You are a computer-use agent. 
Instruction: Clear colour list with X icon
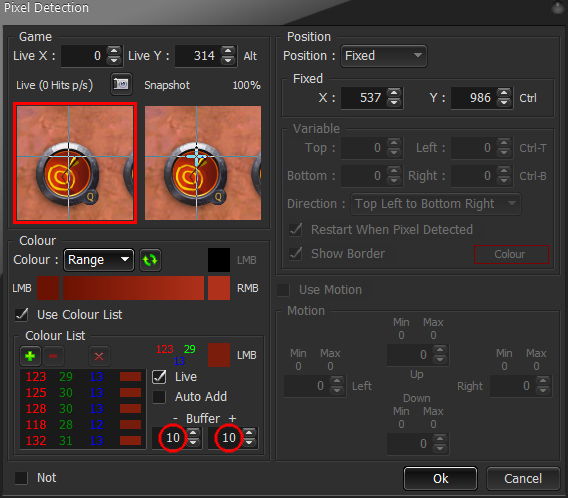point(99,356)
